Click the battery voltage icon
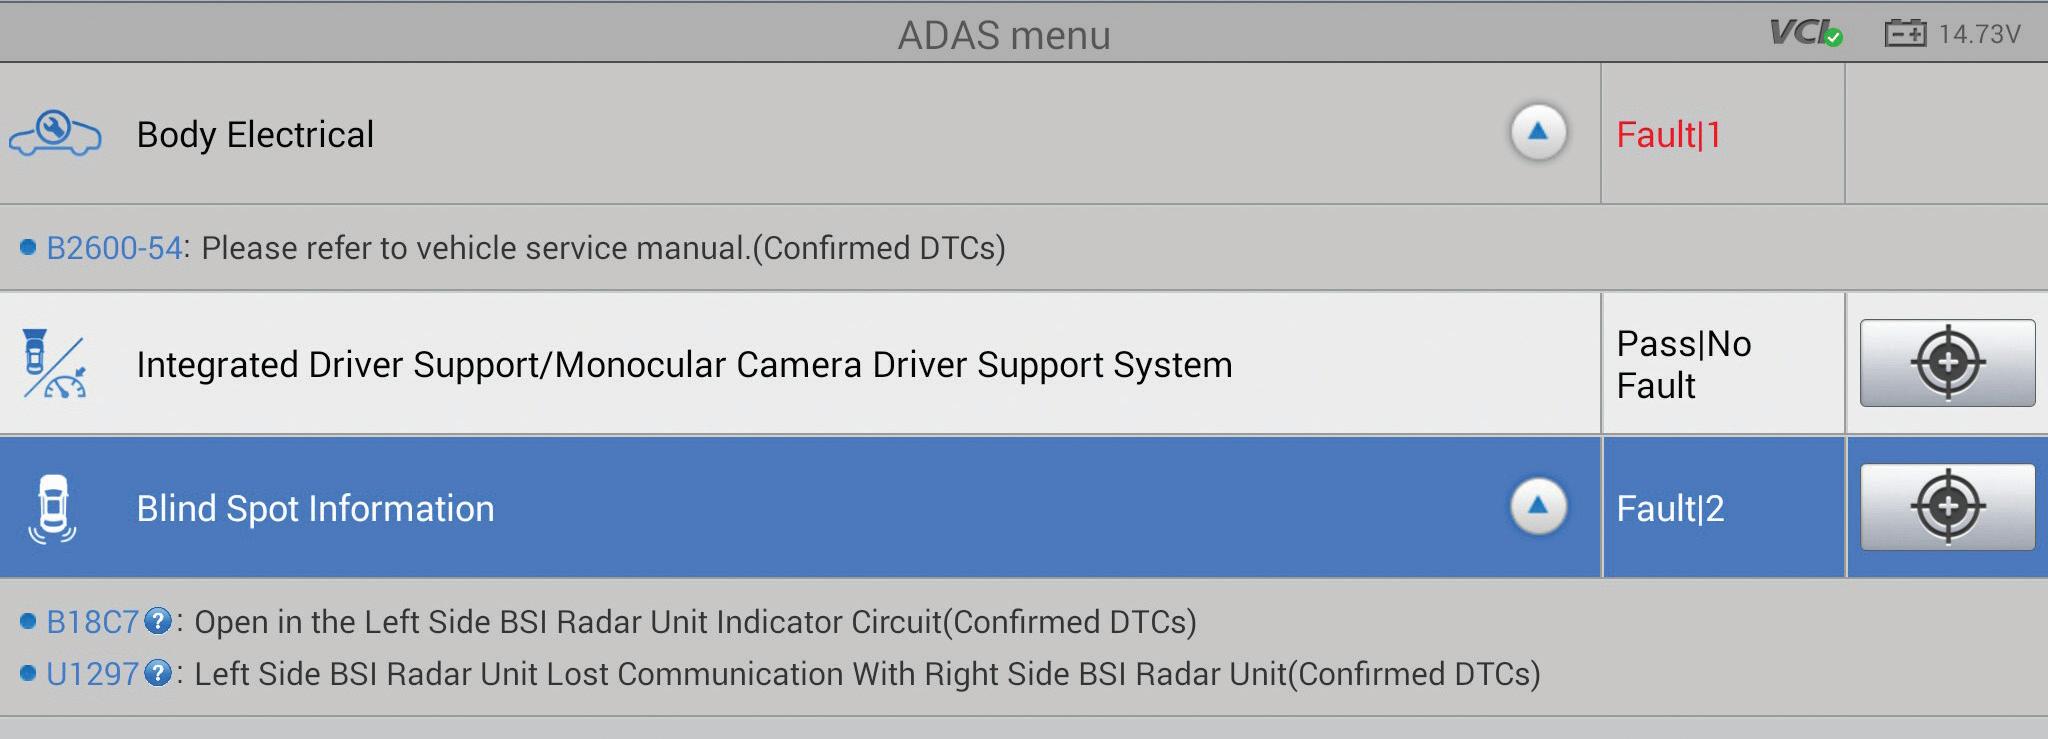This screenshot has height=739, width=2048. pos(1905,34)
